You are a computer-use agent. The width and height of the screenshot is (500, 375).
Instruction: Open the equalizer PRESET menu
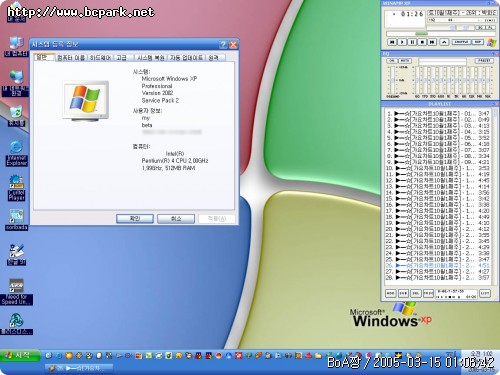tap(484, 61)
